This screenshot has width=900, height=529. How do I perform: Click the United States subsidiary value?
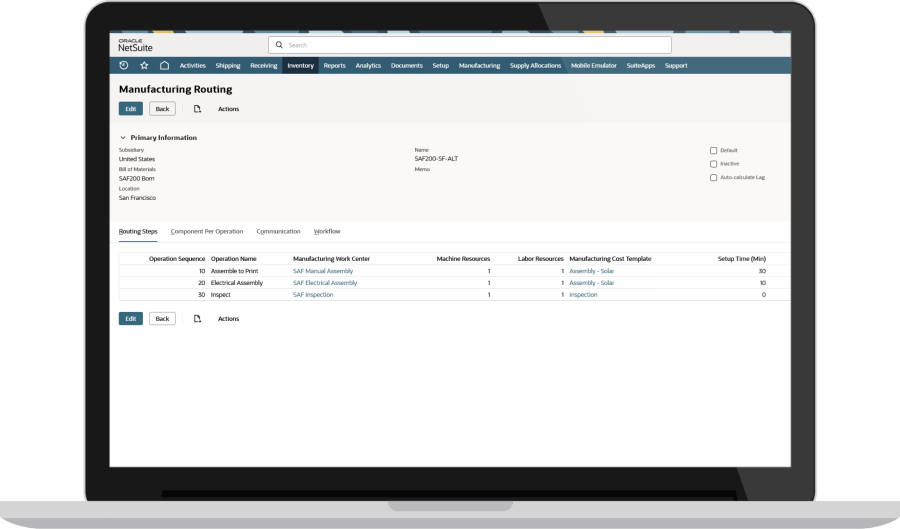pos(137,160)
